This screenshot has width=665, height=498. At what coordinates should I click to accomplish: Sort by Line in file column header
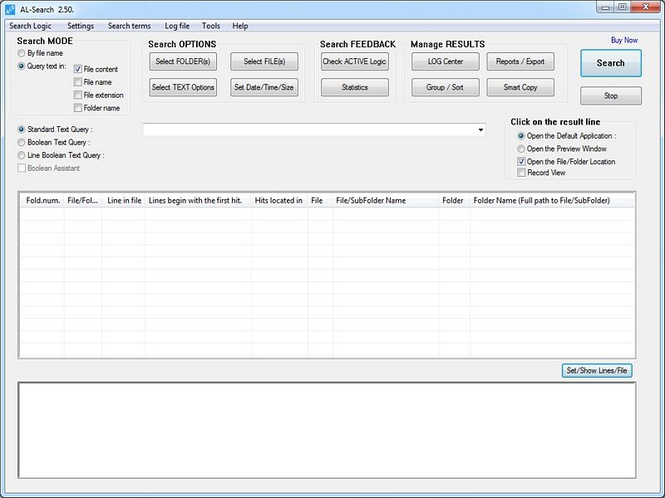click(123, 201)
